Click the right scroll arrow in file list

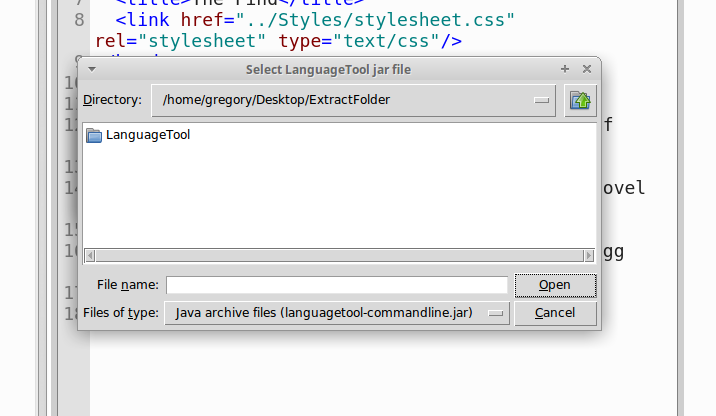click(x=589, y=256)
